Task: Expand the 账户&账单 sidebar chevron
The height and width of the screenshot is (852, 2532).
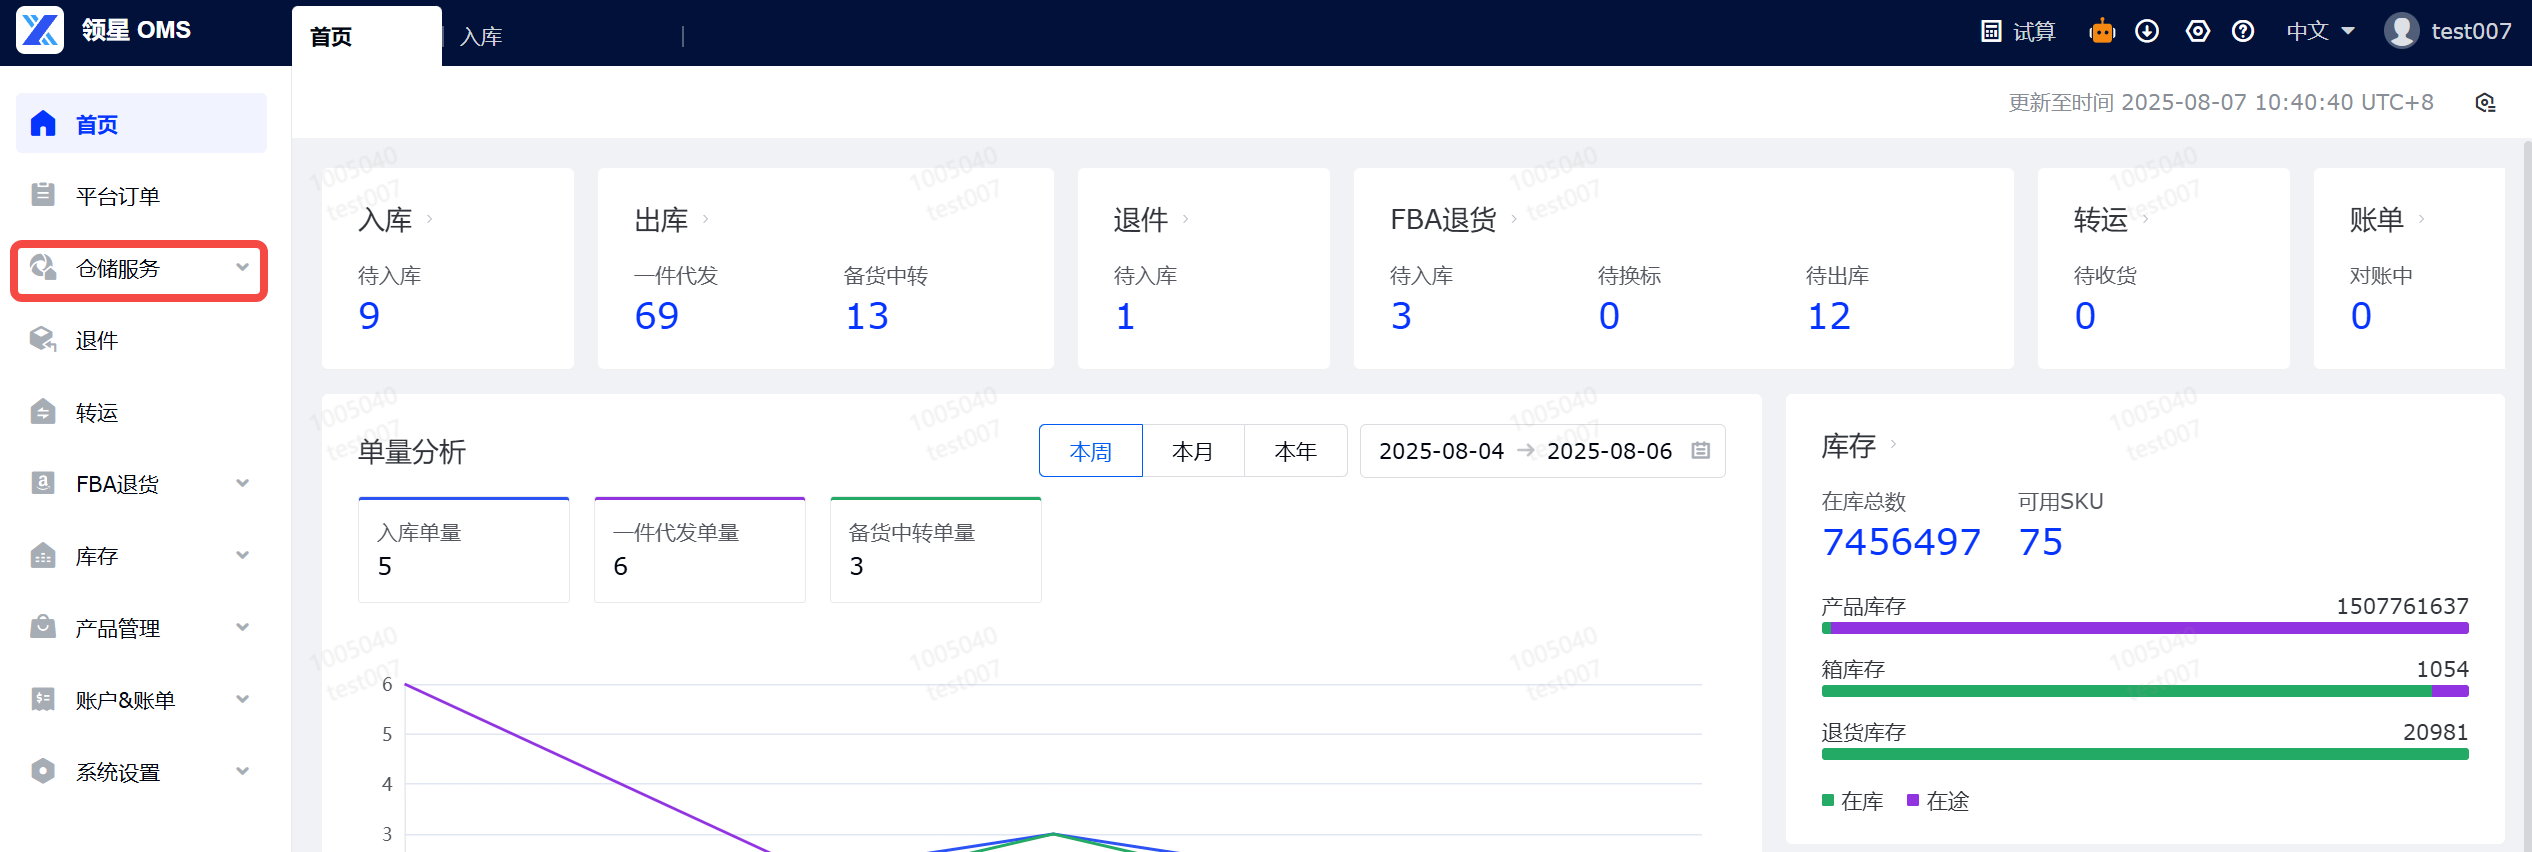Action: pos(242,699)
